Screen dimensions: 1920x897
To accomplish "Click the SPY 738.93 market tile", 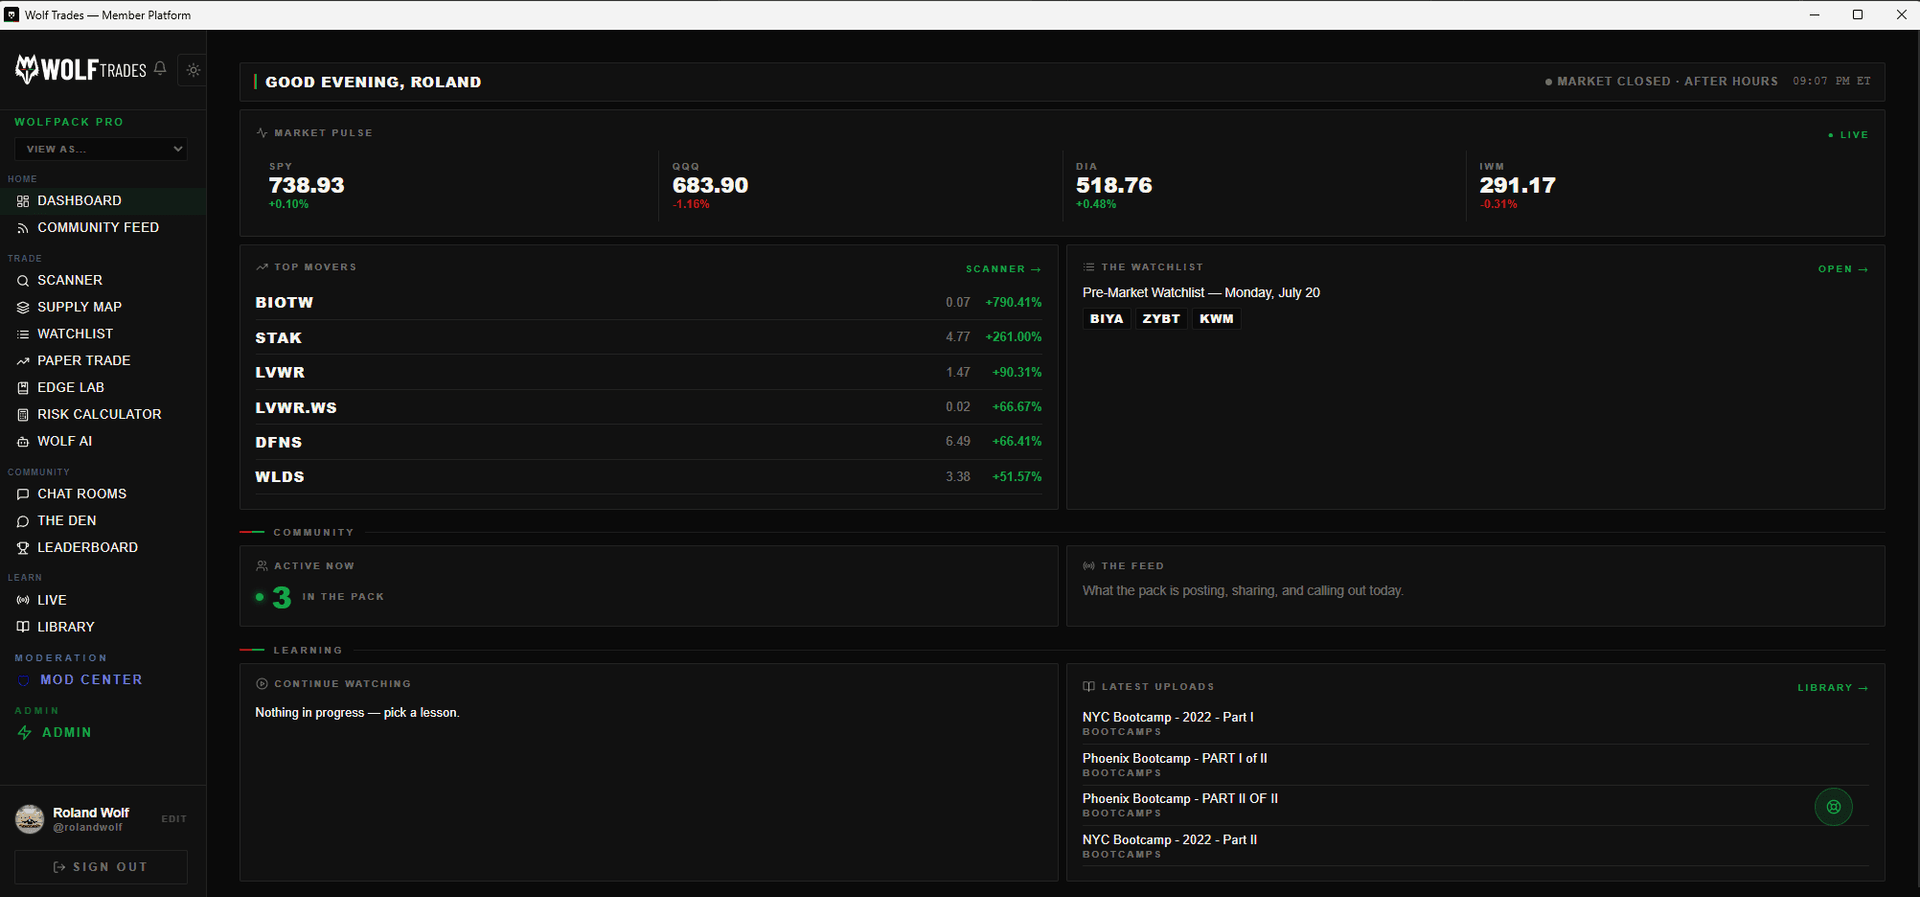I will pyautogui.click(x=457, y=186).
